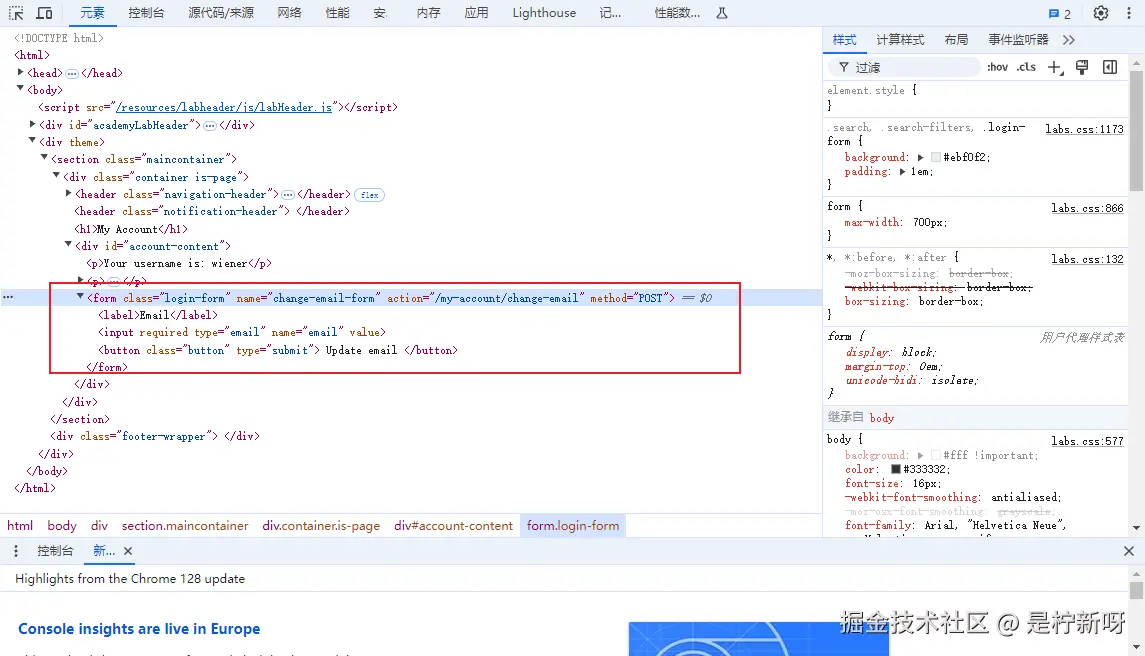This screenshot has height=656, width=1145.
Task: Expand the academyLabHeader div node
Action: [x=32, y=124]
